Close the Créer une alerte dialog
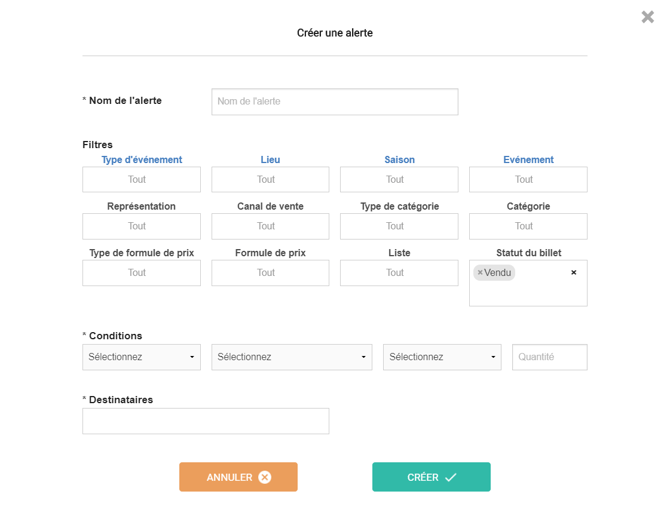This screenshot has width=670, height=528. pyautogui.click(x=647, y=17)
